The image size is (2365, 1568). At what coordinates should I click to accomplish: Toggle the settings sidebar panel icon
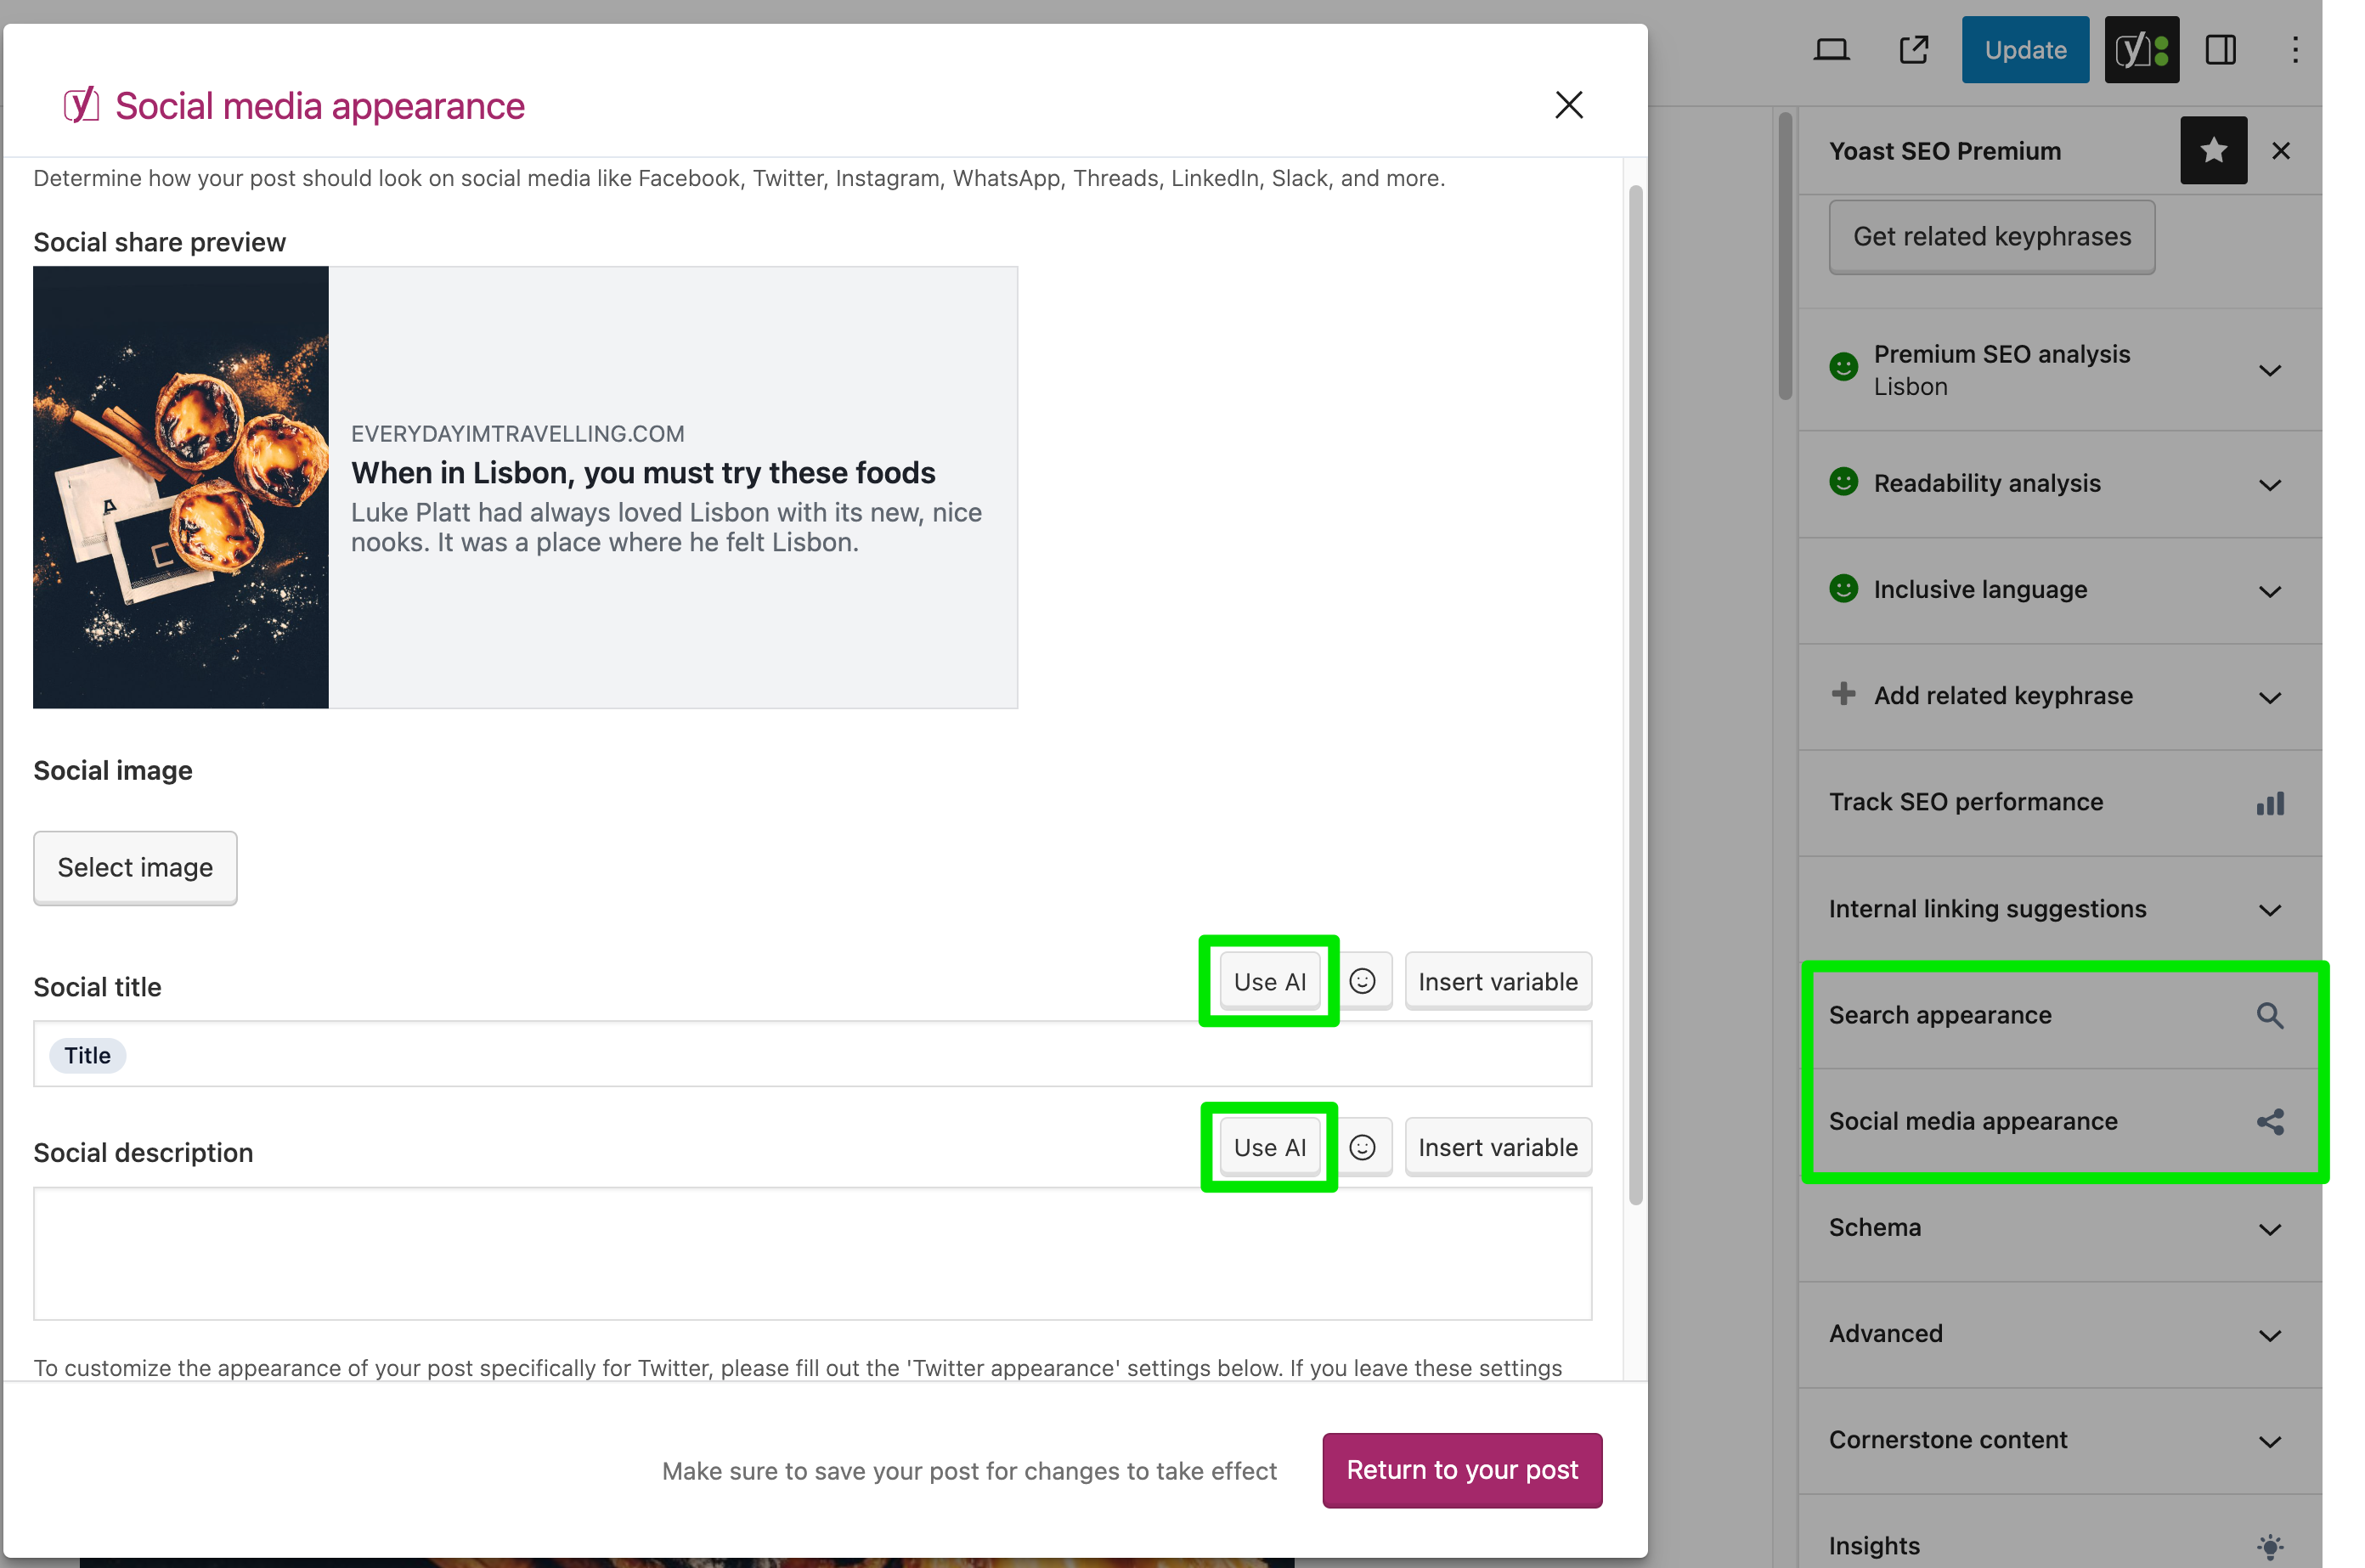[2220, 49]
